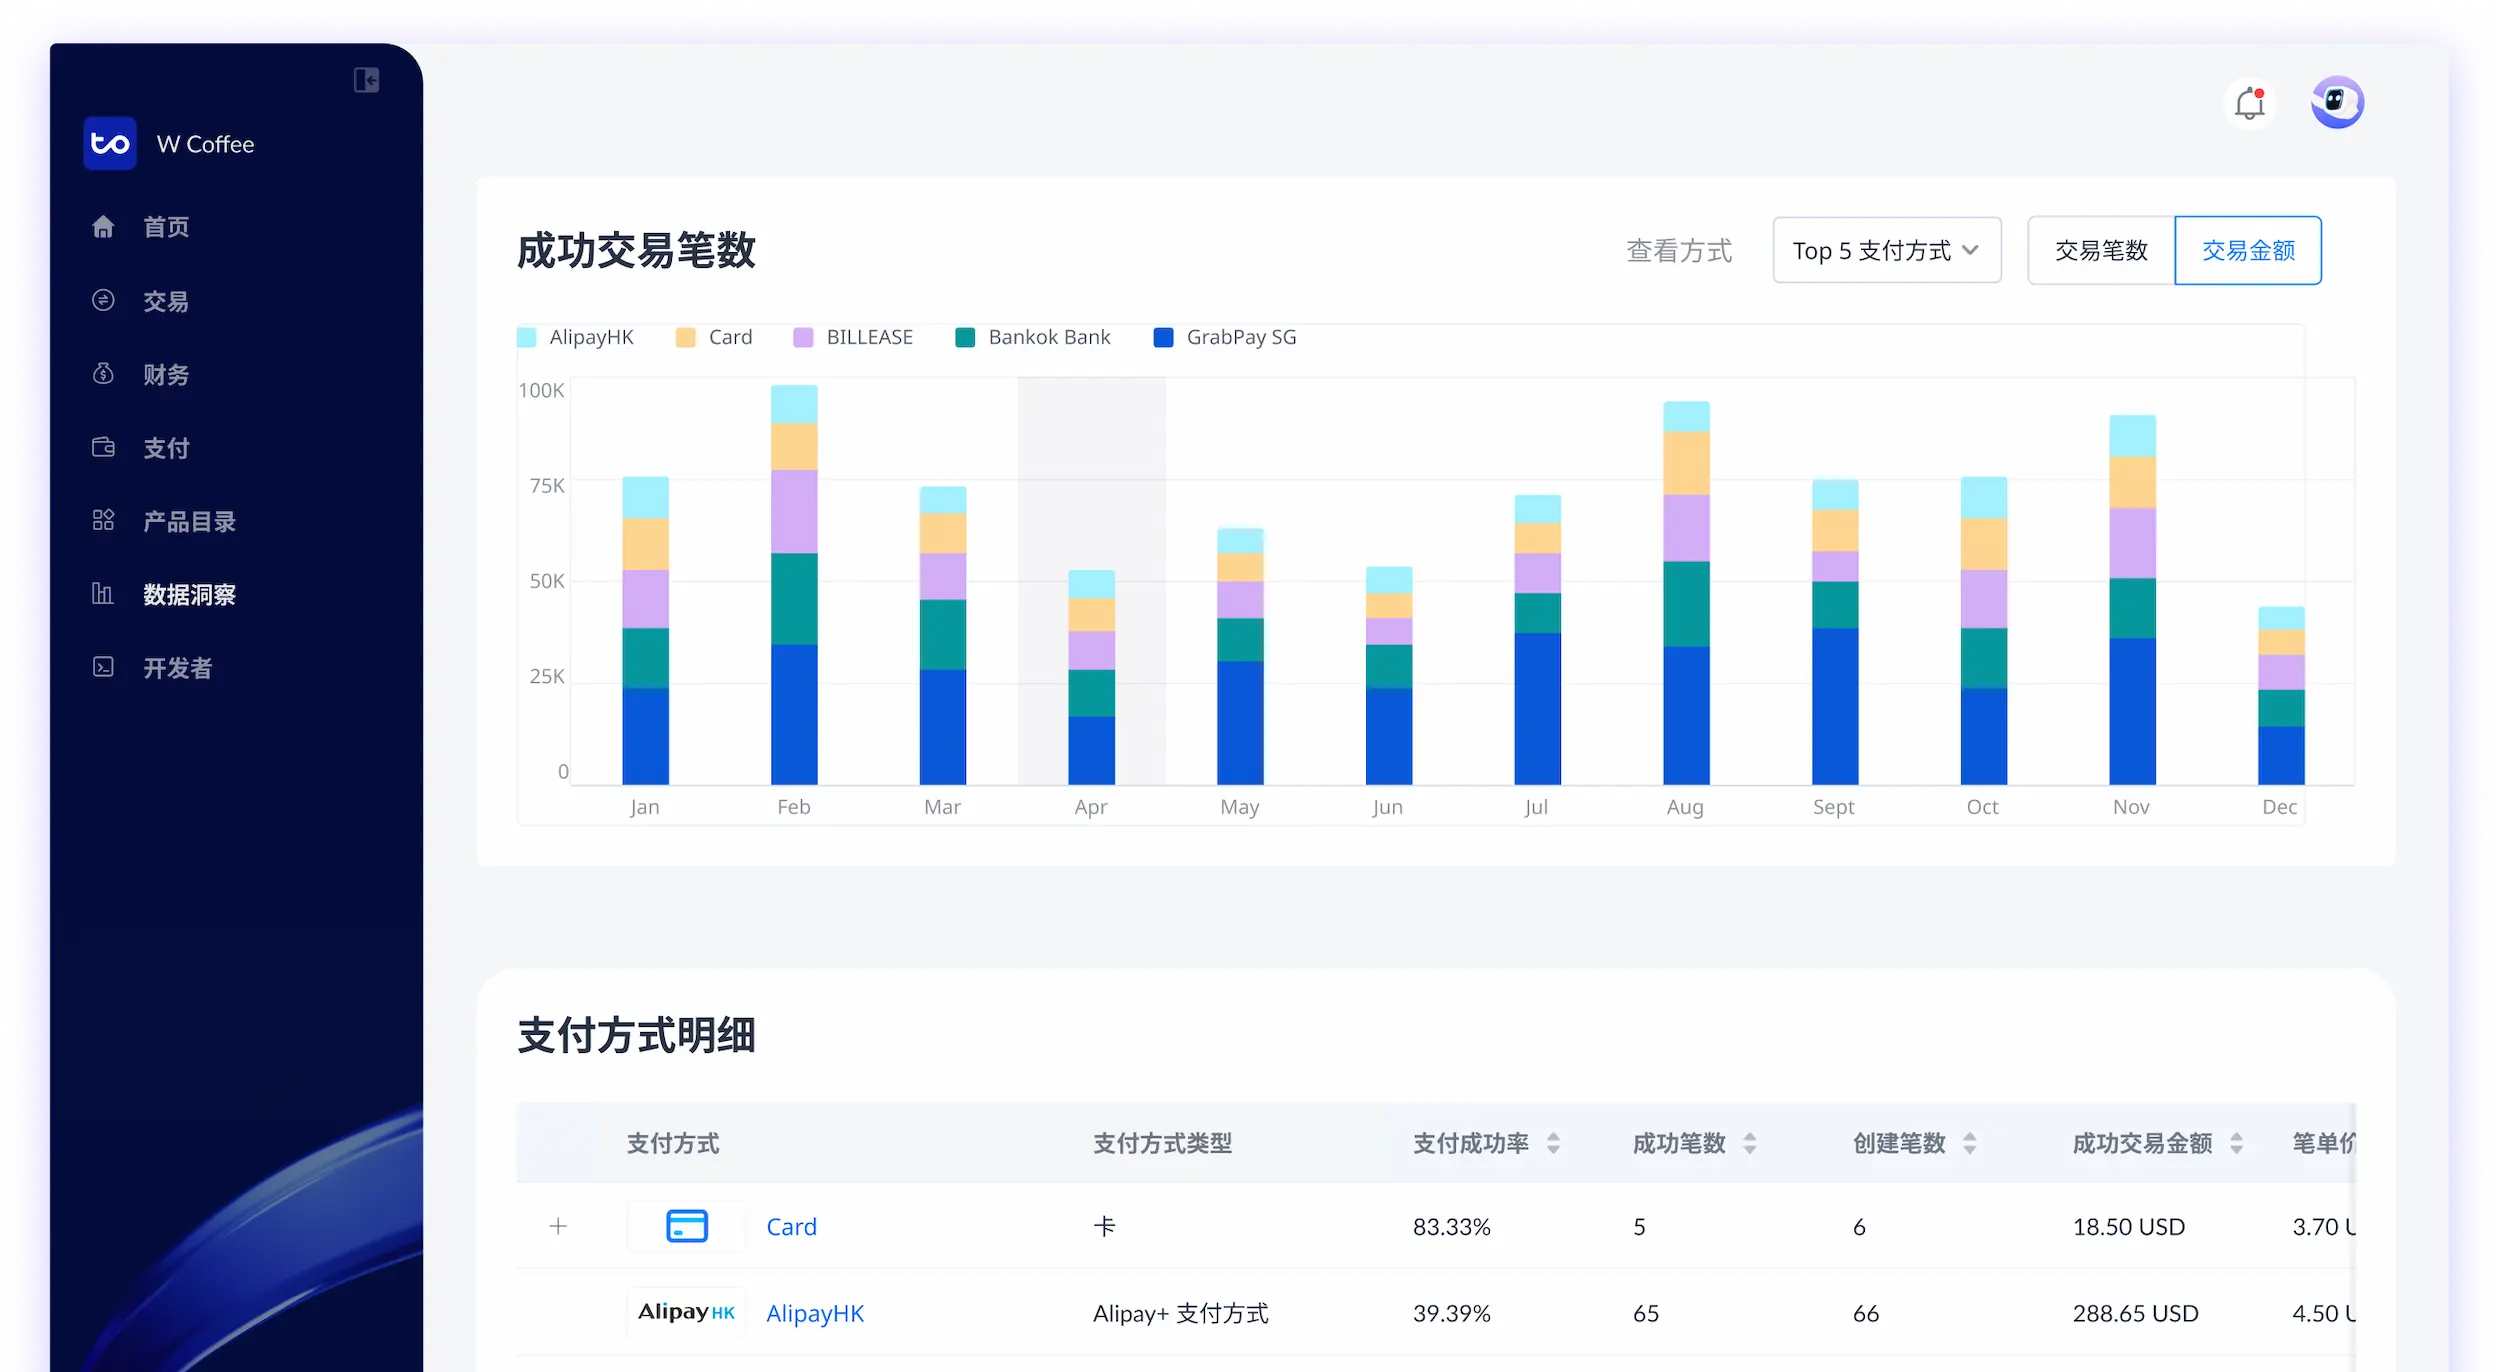This screenshot has width=2500, height=1372.
Task: Switch the chart to 交易金额
Action: 2248,250
